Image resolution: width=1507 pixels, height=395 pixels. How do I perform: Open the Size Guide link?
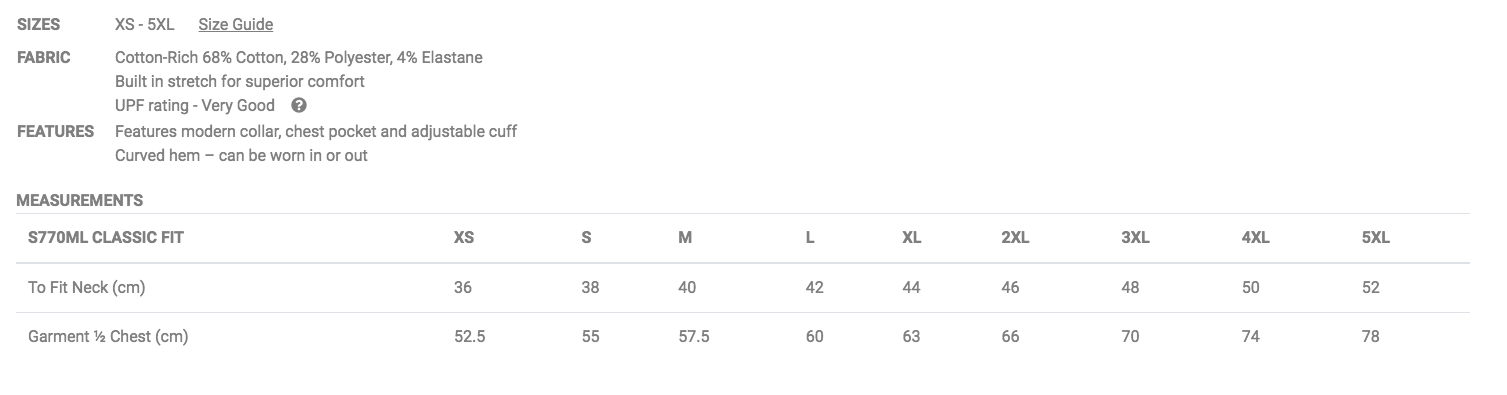(235, 24)
